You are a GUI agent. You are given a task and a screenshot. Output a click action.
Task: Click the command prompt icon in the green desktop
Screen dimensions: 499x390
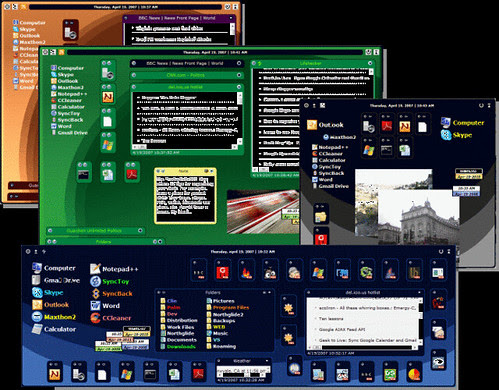83,174
